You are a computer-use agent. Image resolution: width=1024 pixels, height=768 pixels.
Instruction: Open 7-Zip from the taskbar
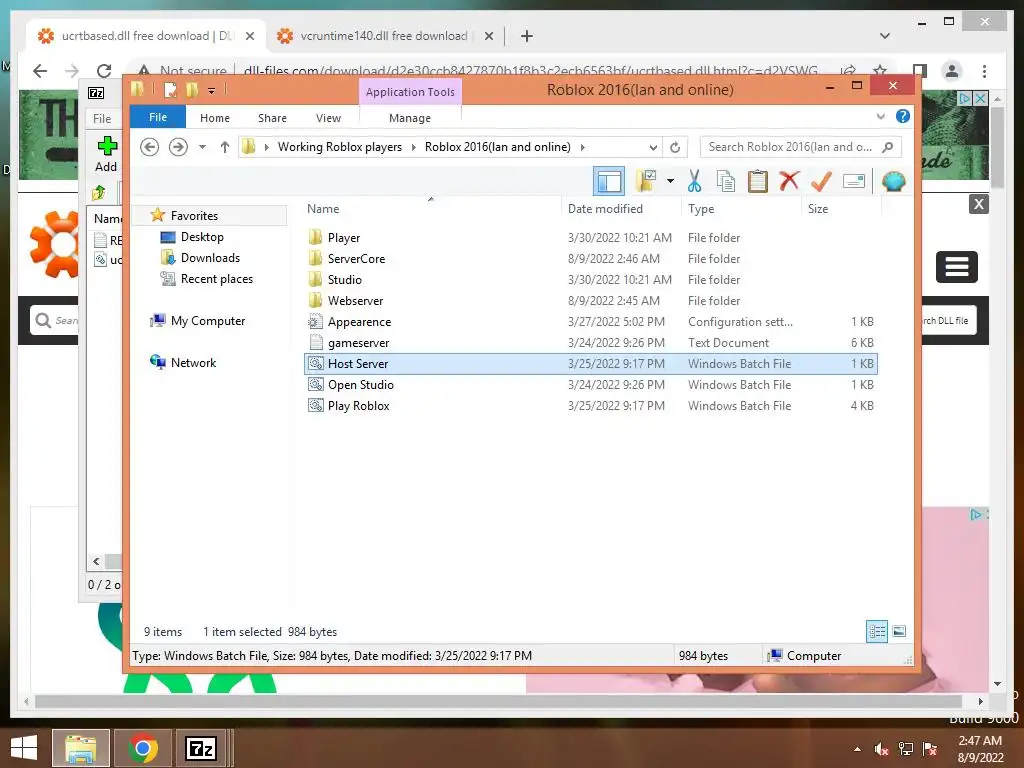(200, 748)
